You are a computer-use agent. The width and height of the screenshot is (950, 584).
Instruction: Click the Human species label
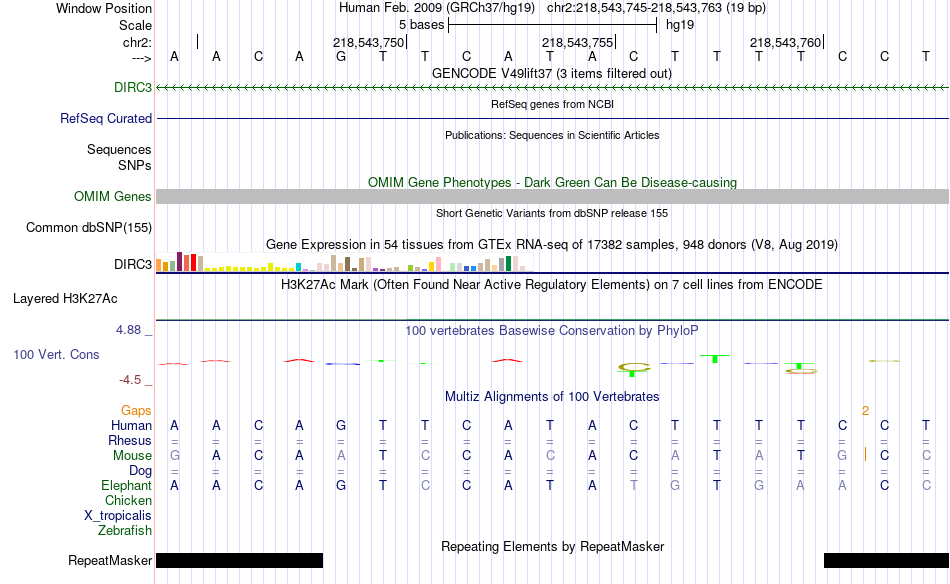(x=131, y=425)
